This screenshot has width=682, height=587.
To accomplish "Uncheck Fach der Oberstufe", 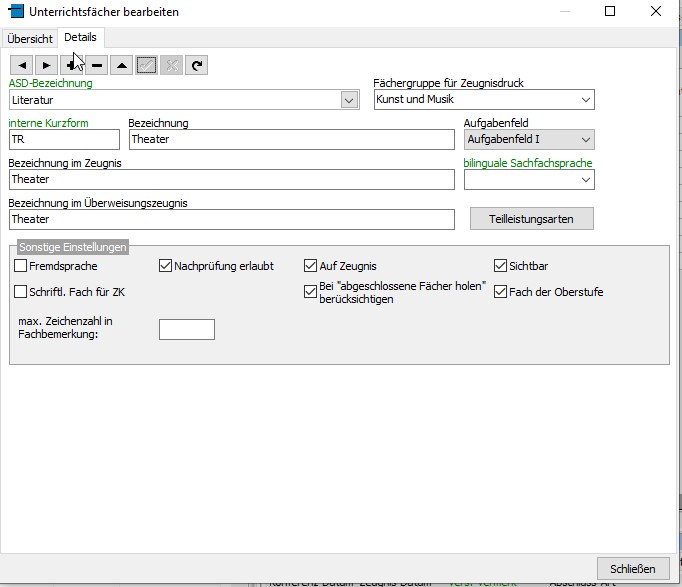I will (500, 291).
